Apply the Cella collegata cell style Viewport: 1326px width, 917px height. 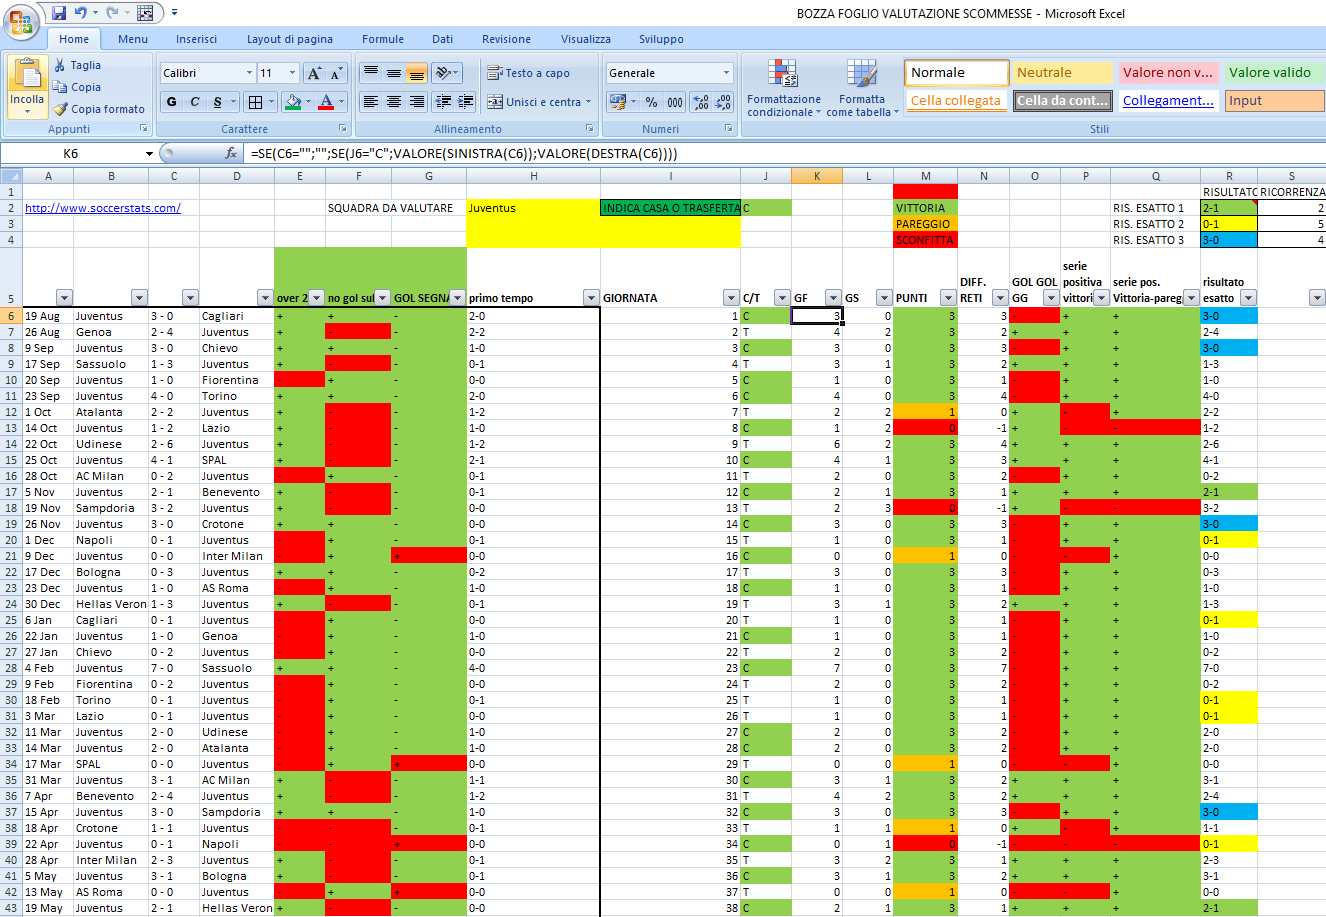pyautogui.click(x=957, y=101)
